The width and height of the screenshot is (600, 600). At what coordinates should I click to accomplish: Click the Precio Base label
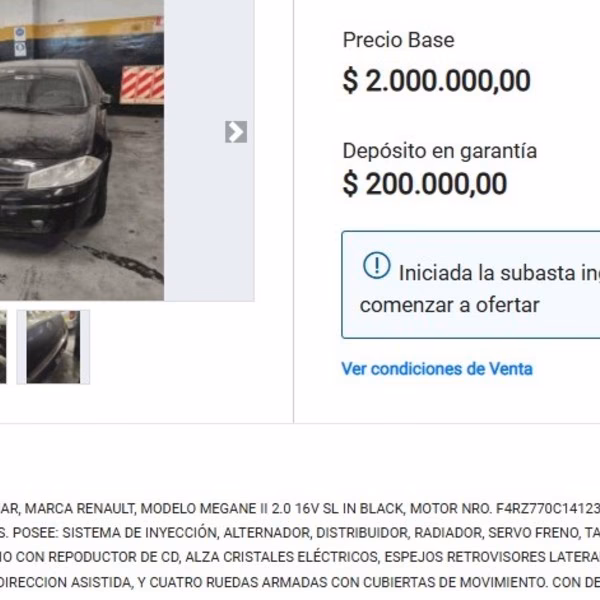[x=398, y=40]
